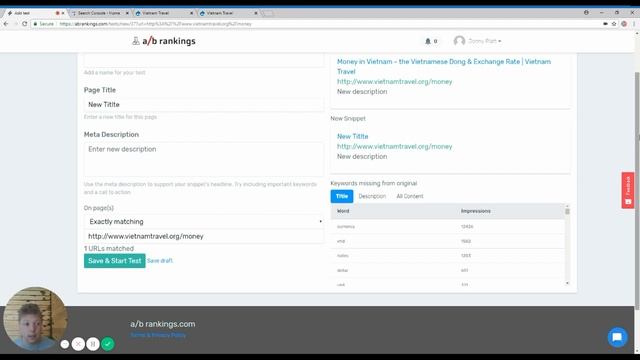Screen dimensions: 640x360
Task: Select the Description keywords tab
Action: tap(372, 196)
